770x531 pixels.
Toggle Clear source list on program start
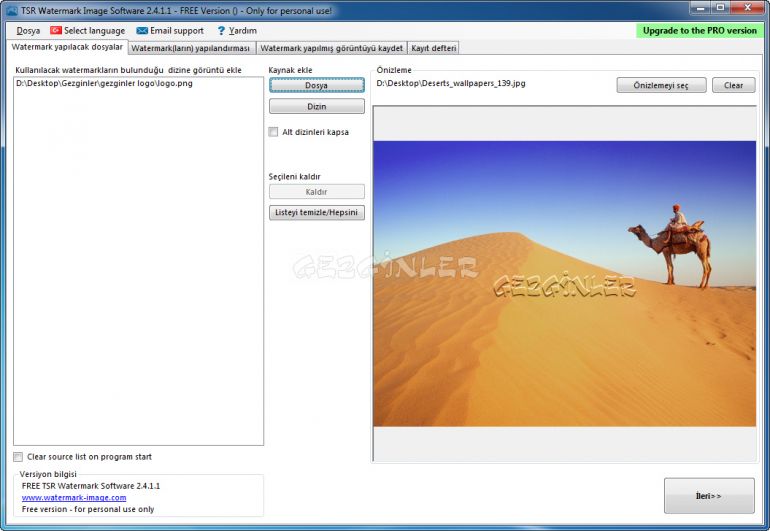tap(19, 457)
